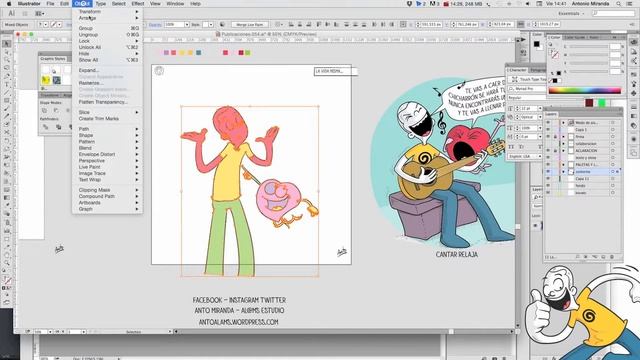Select the Line Segment tool
The height and width of the screenshot is (360, 640).
coord(7,93)
